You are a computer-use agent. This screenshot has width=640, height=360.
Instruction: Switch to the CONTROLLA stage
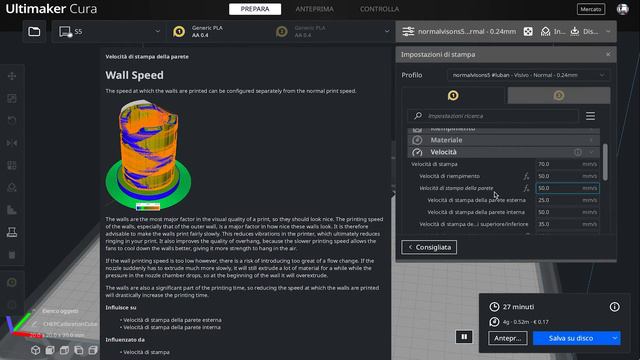[x=379, y=9]
